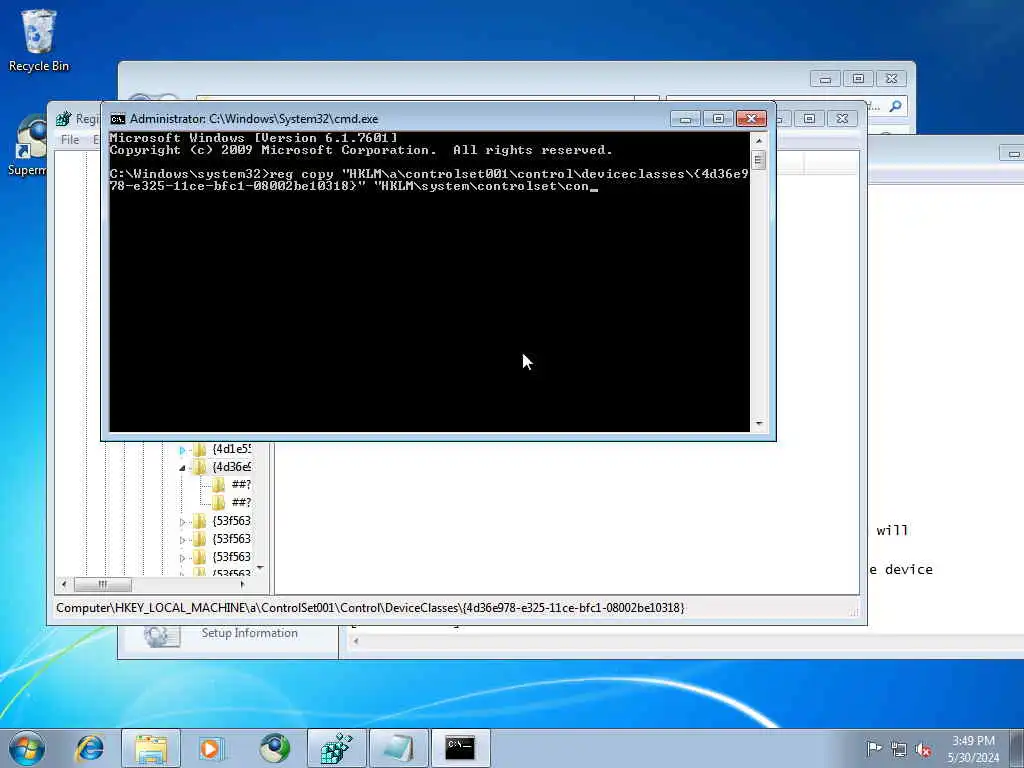Select the {4d36e9 key folder icon

point(200,468)
